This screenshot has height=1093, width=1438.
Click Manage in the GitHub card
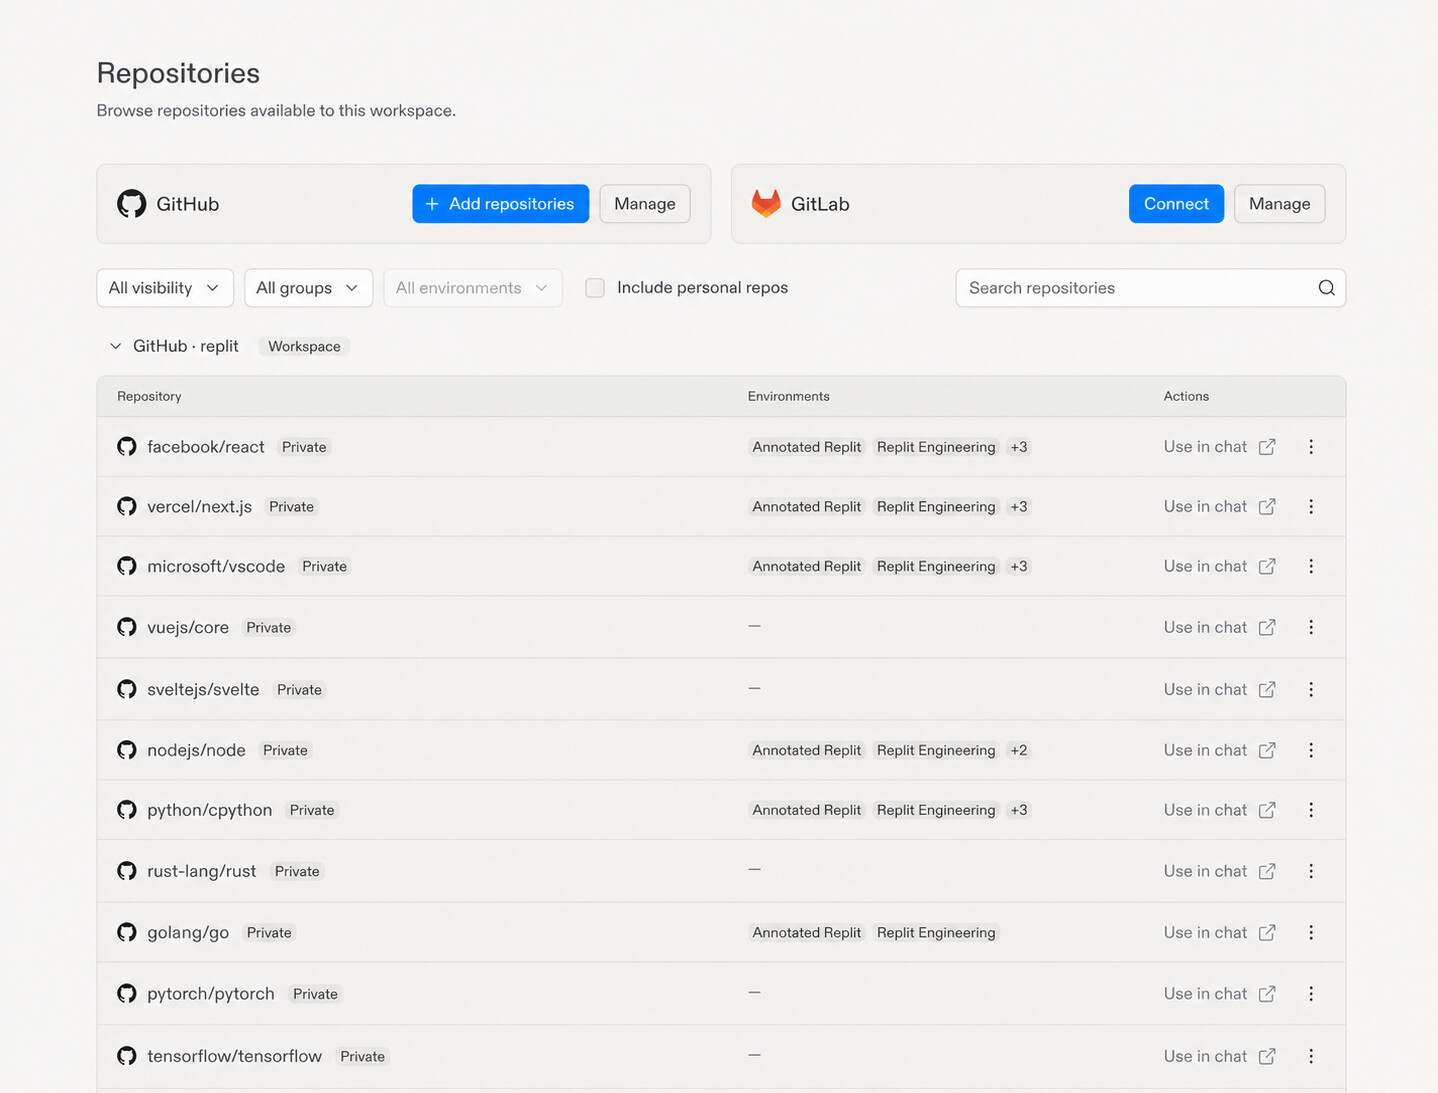click(x=645, y=204)
